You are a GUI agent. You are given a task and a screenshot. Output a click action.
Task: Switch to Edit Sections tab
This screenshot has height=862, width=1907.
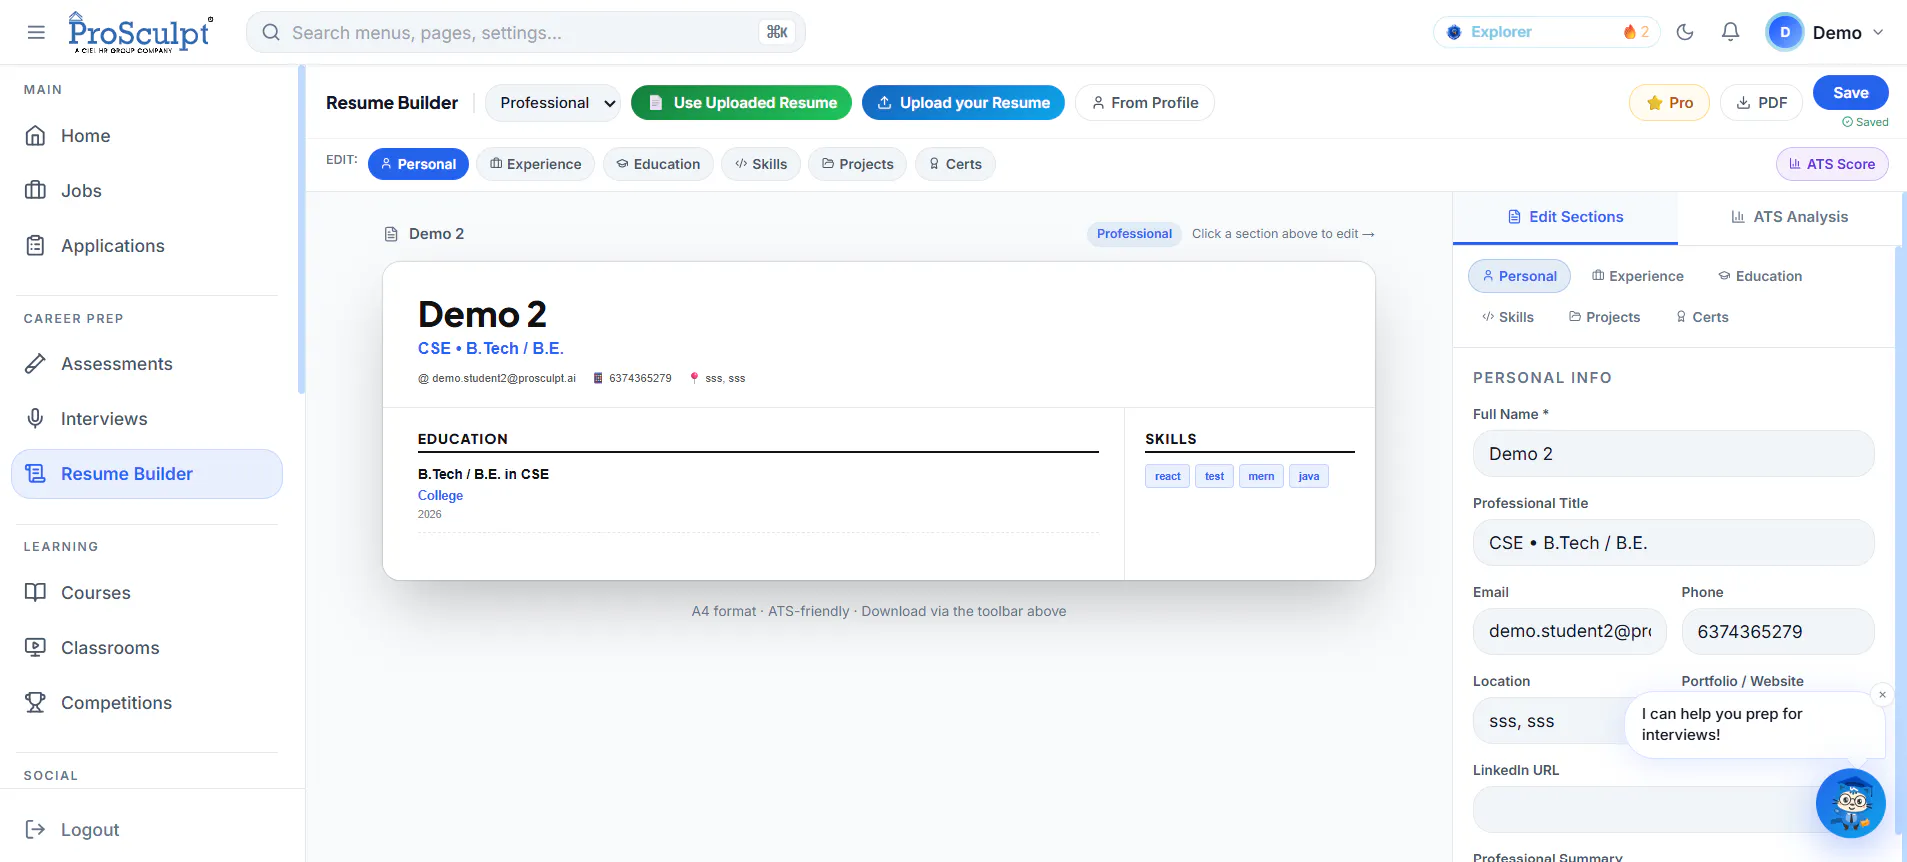pyautogui.click(x=1565, y=217)
